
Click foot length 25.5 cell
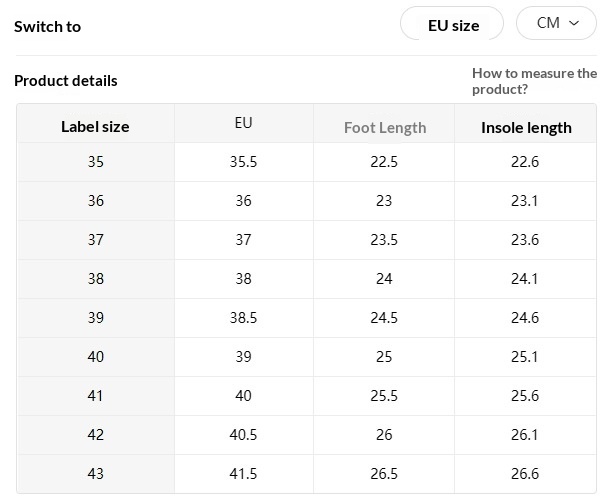pos(384,395)
